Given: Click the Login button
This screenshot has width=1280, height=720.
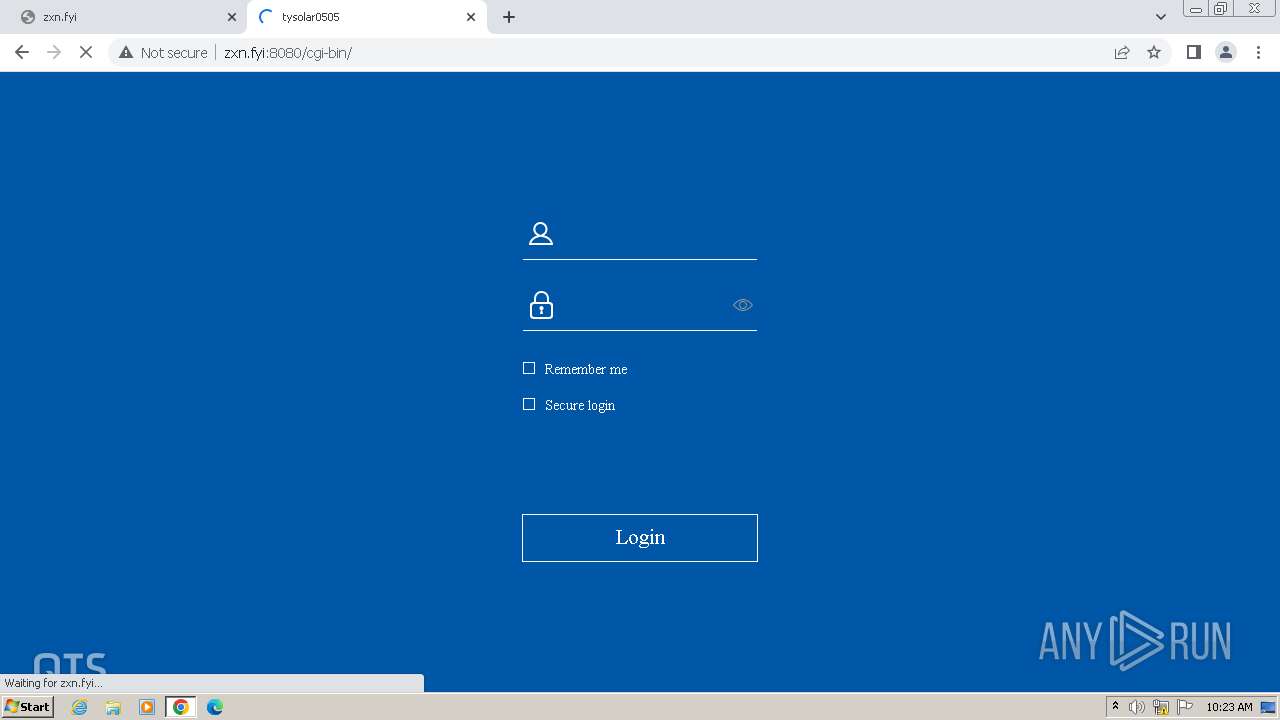Looking at the screenshot, I should 640,538.
